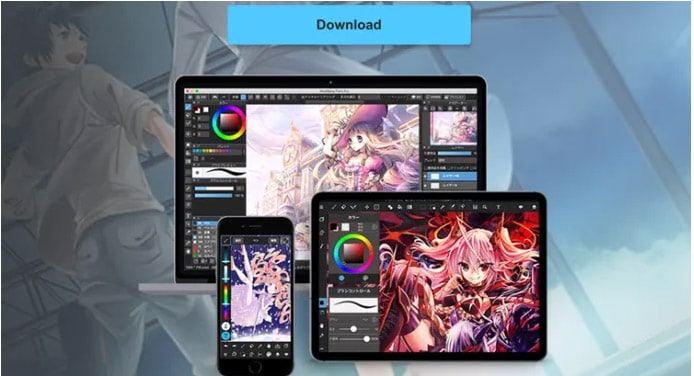694x376 pixels.
Task: Switch to the palette tab under the tablet color wheel
Action: [366, 278]
